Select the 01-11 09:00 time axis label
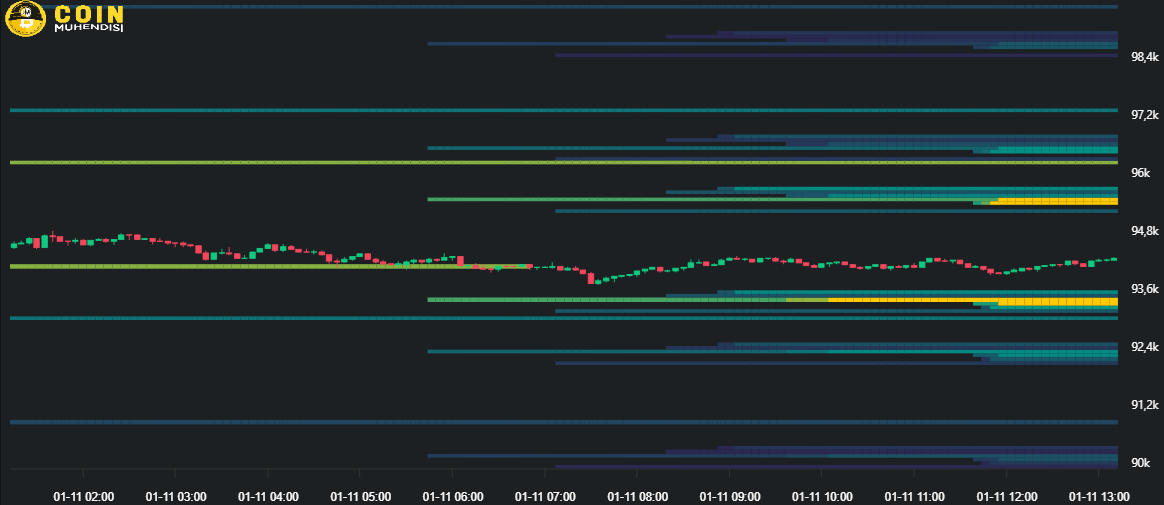Image resolution: width=1164 pixels, height=505 pixels. (x=730, y=496)
